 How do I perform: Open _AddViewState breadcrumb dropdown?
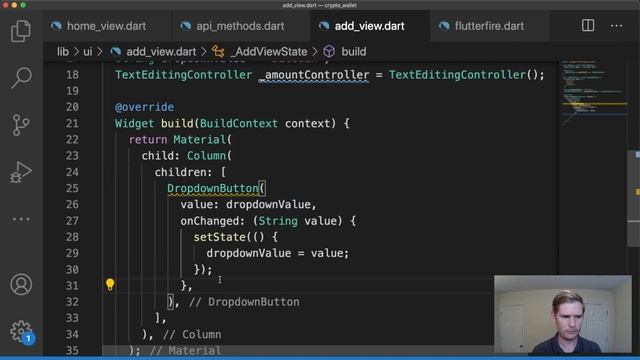click(269, 52)
